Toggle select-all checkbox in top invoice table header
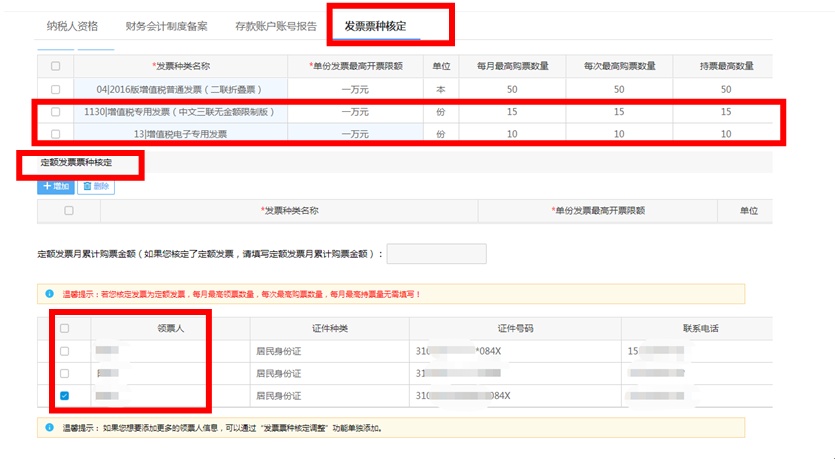835x461 pixels. pyautogui.click(x=55, y=66)
